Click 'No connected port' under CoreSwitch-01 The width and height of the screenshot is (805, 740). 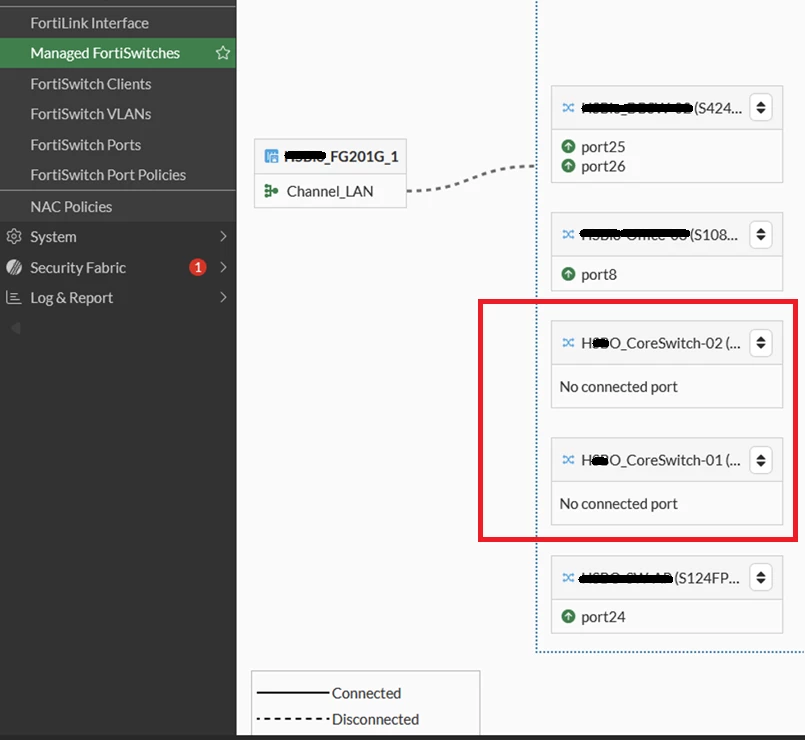coord(619,504)
